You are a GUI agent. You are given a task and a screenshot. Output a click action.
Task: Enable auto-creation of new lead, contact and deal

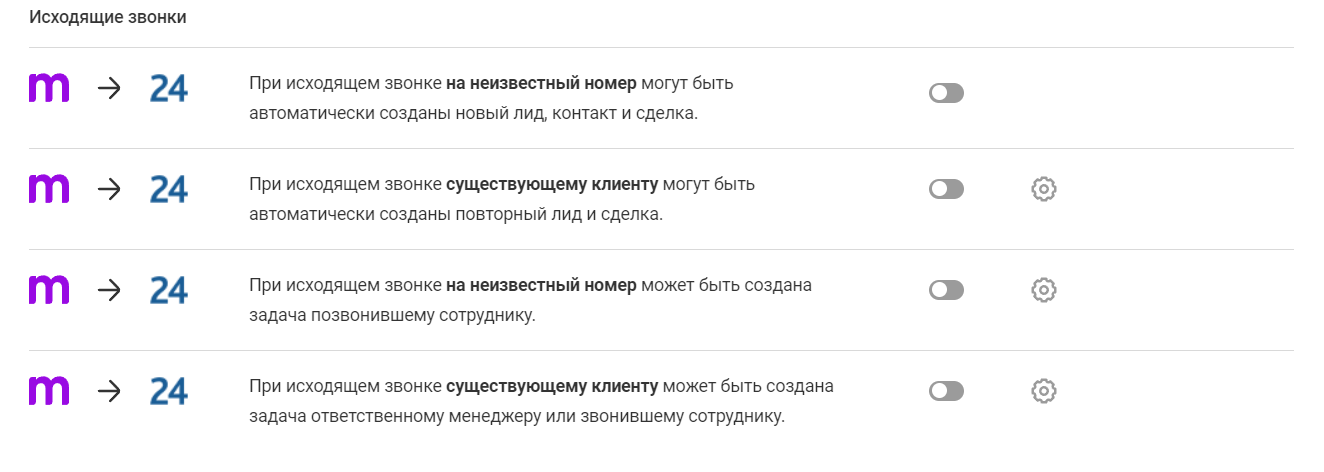945,93
